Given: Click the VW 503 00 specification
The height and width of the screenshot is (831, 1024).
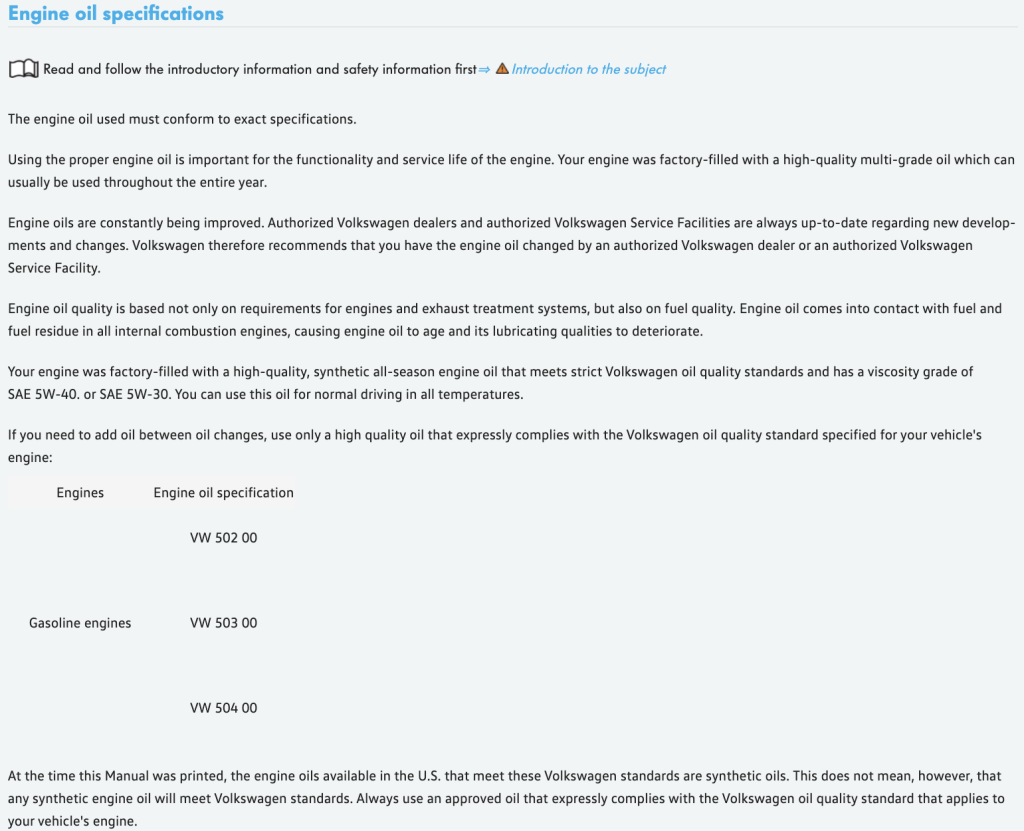Looking at the screenshot, I should 223,623.
